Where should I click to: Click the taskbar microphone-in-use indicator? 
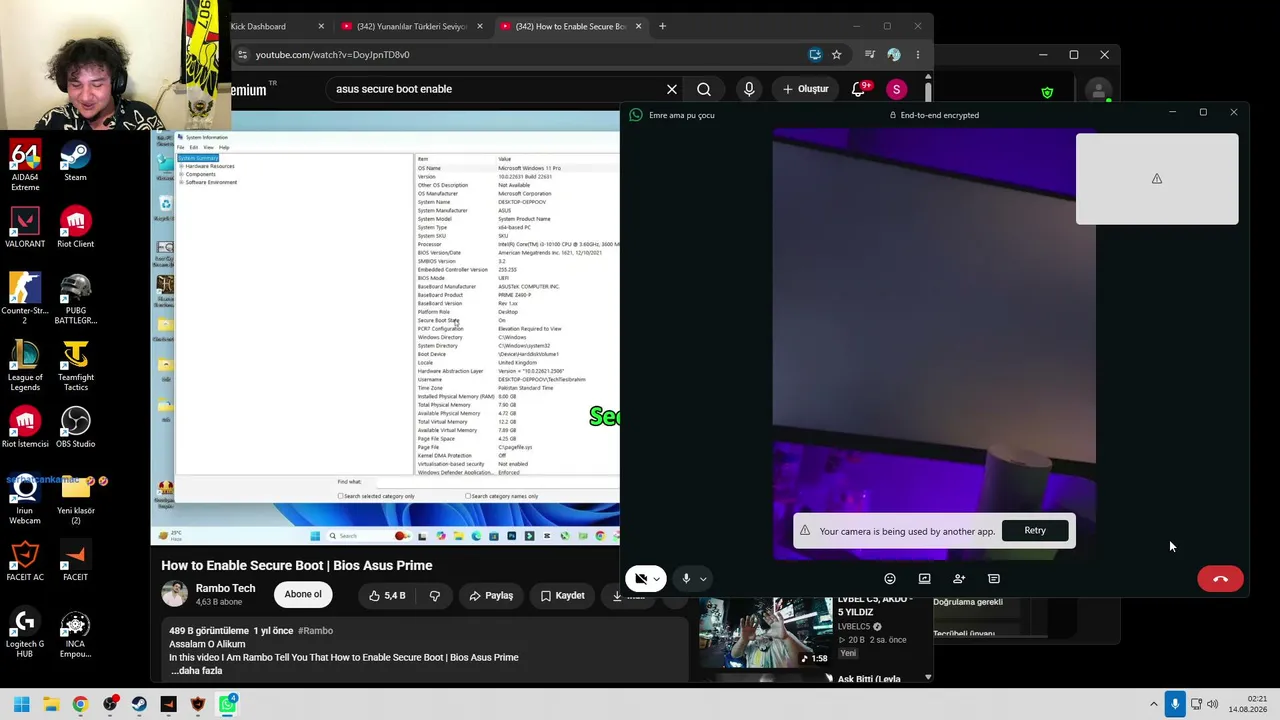tap(1175, 704)
